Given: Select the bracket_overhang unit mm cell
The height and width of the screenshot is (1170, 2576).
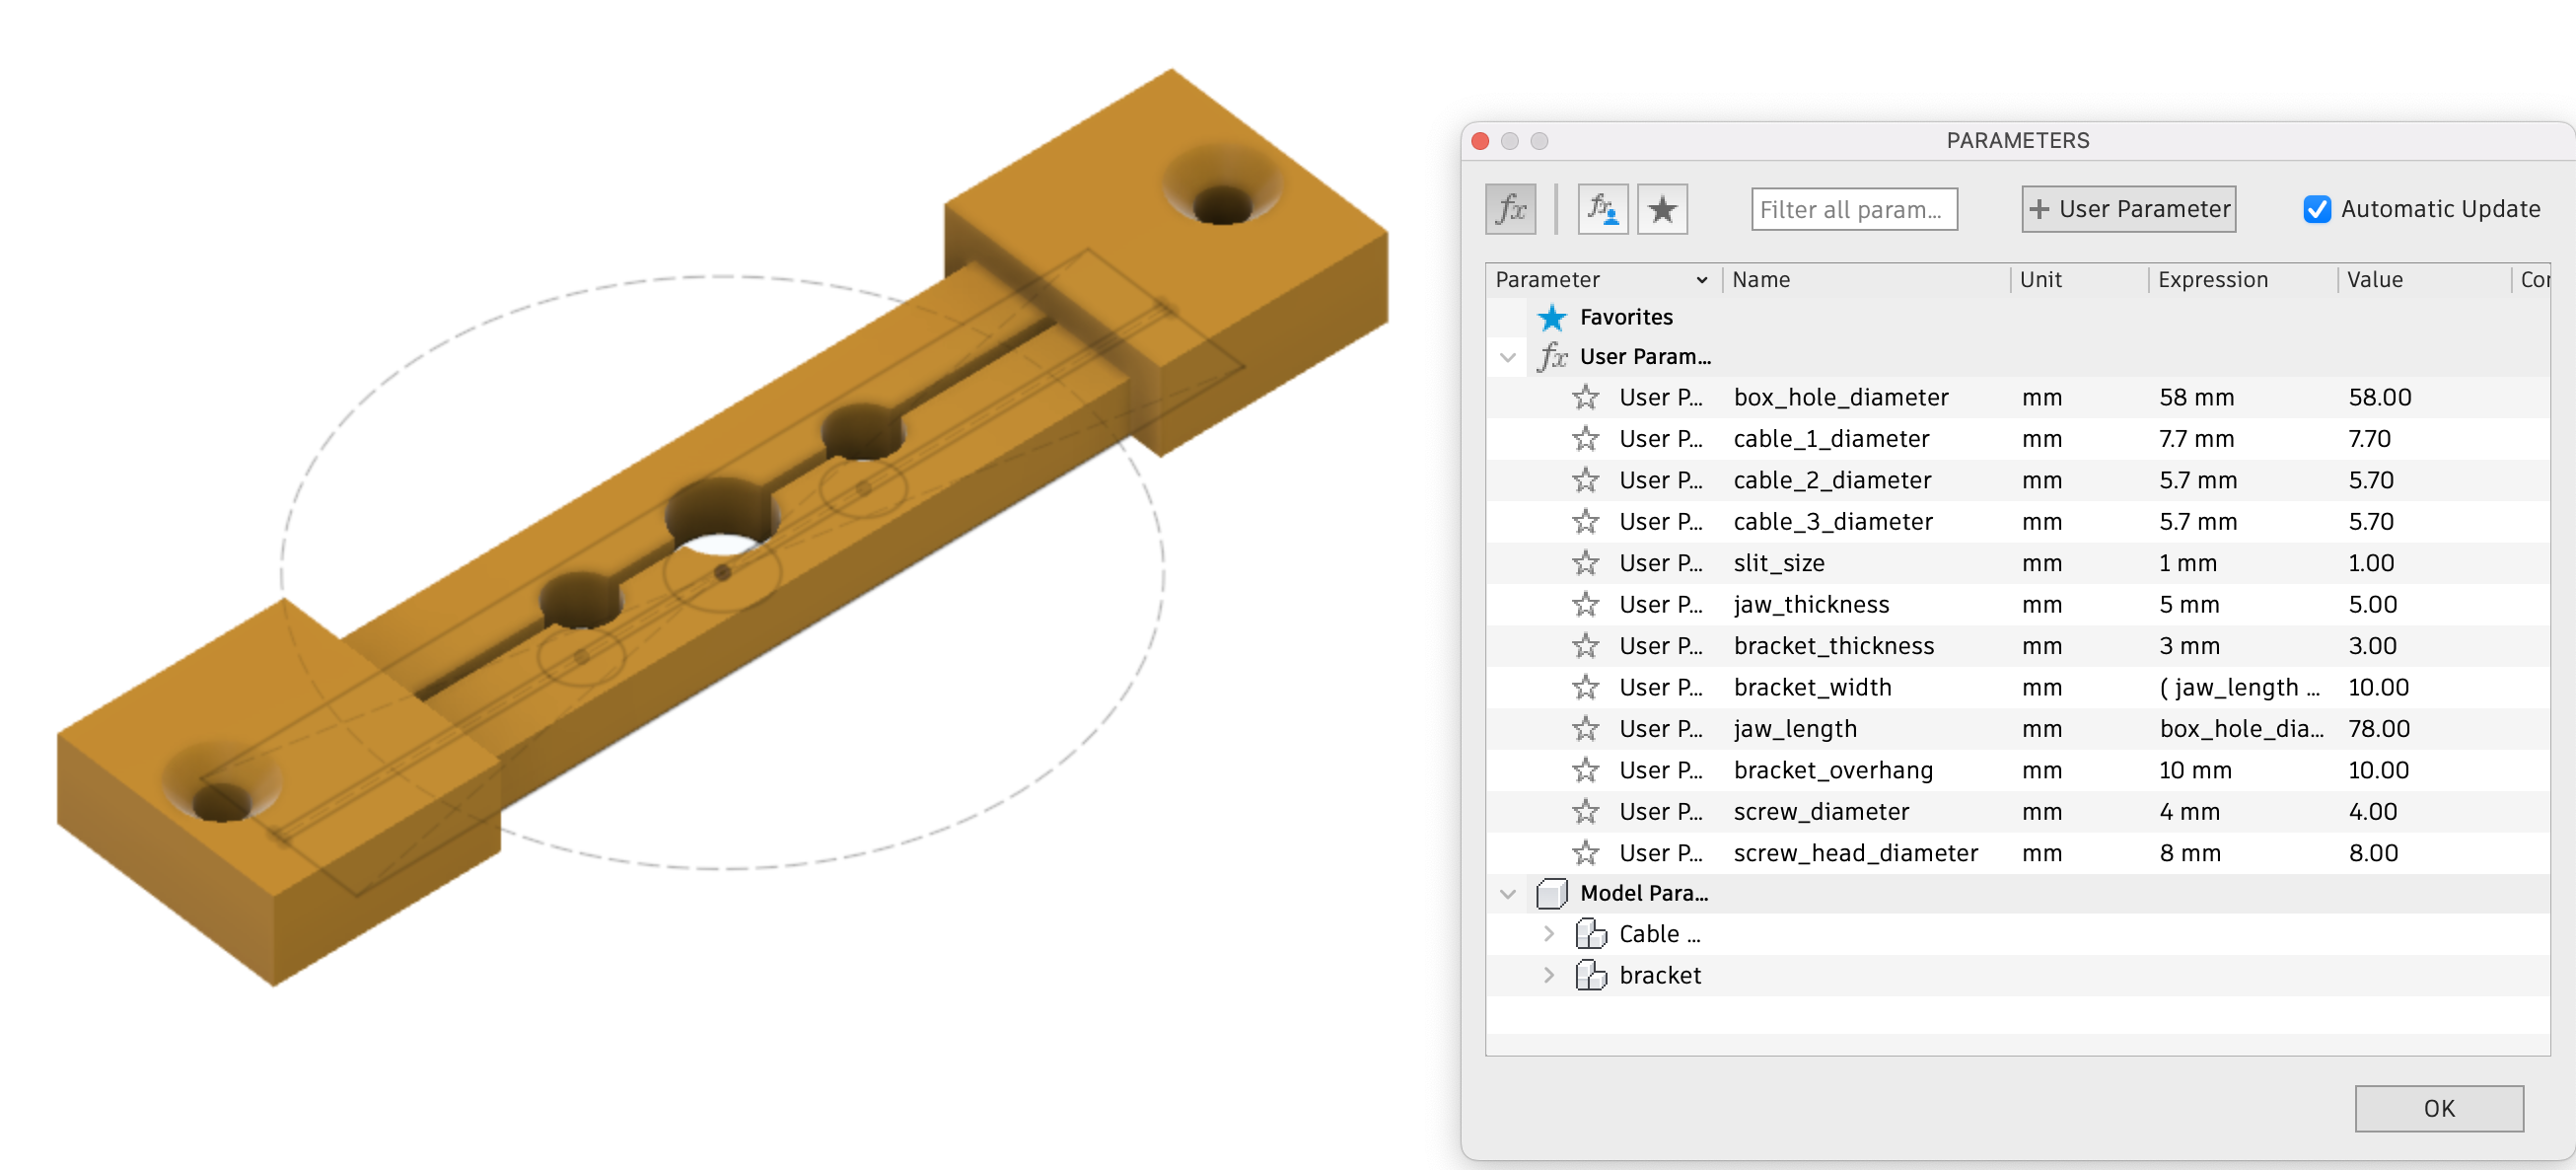Looking at the screenshot, I should (2041, 771).
